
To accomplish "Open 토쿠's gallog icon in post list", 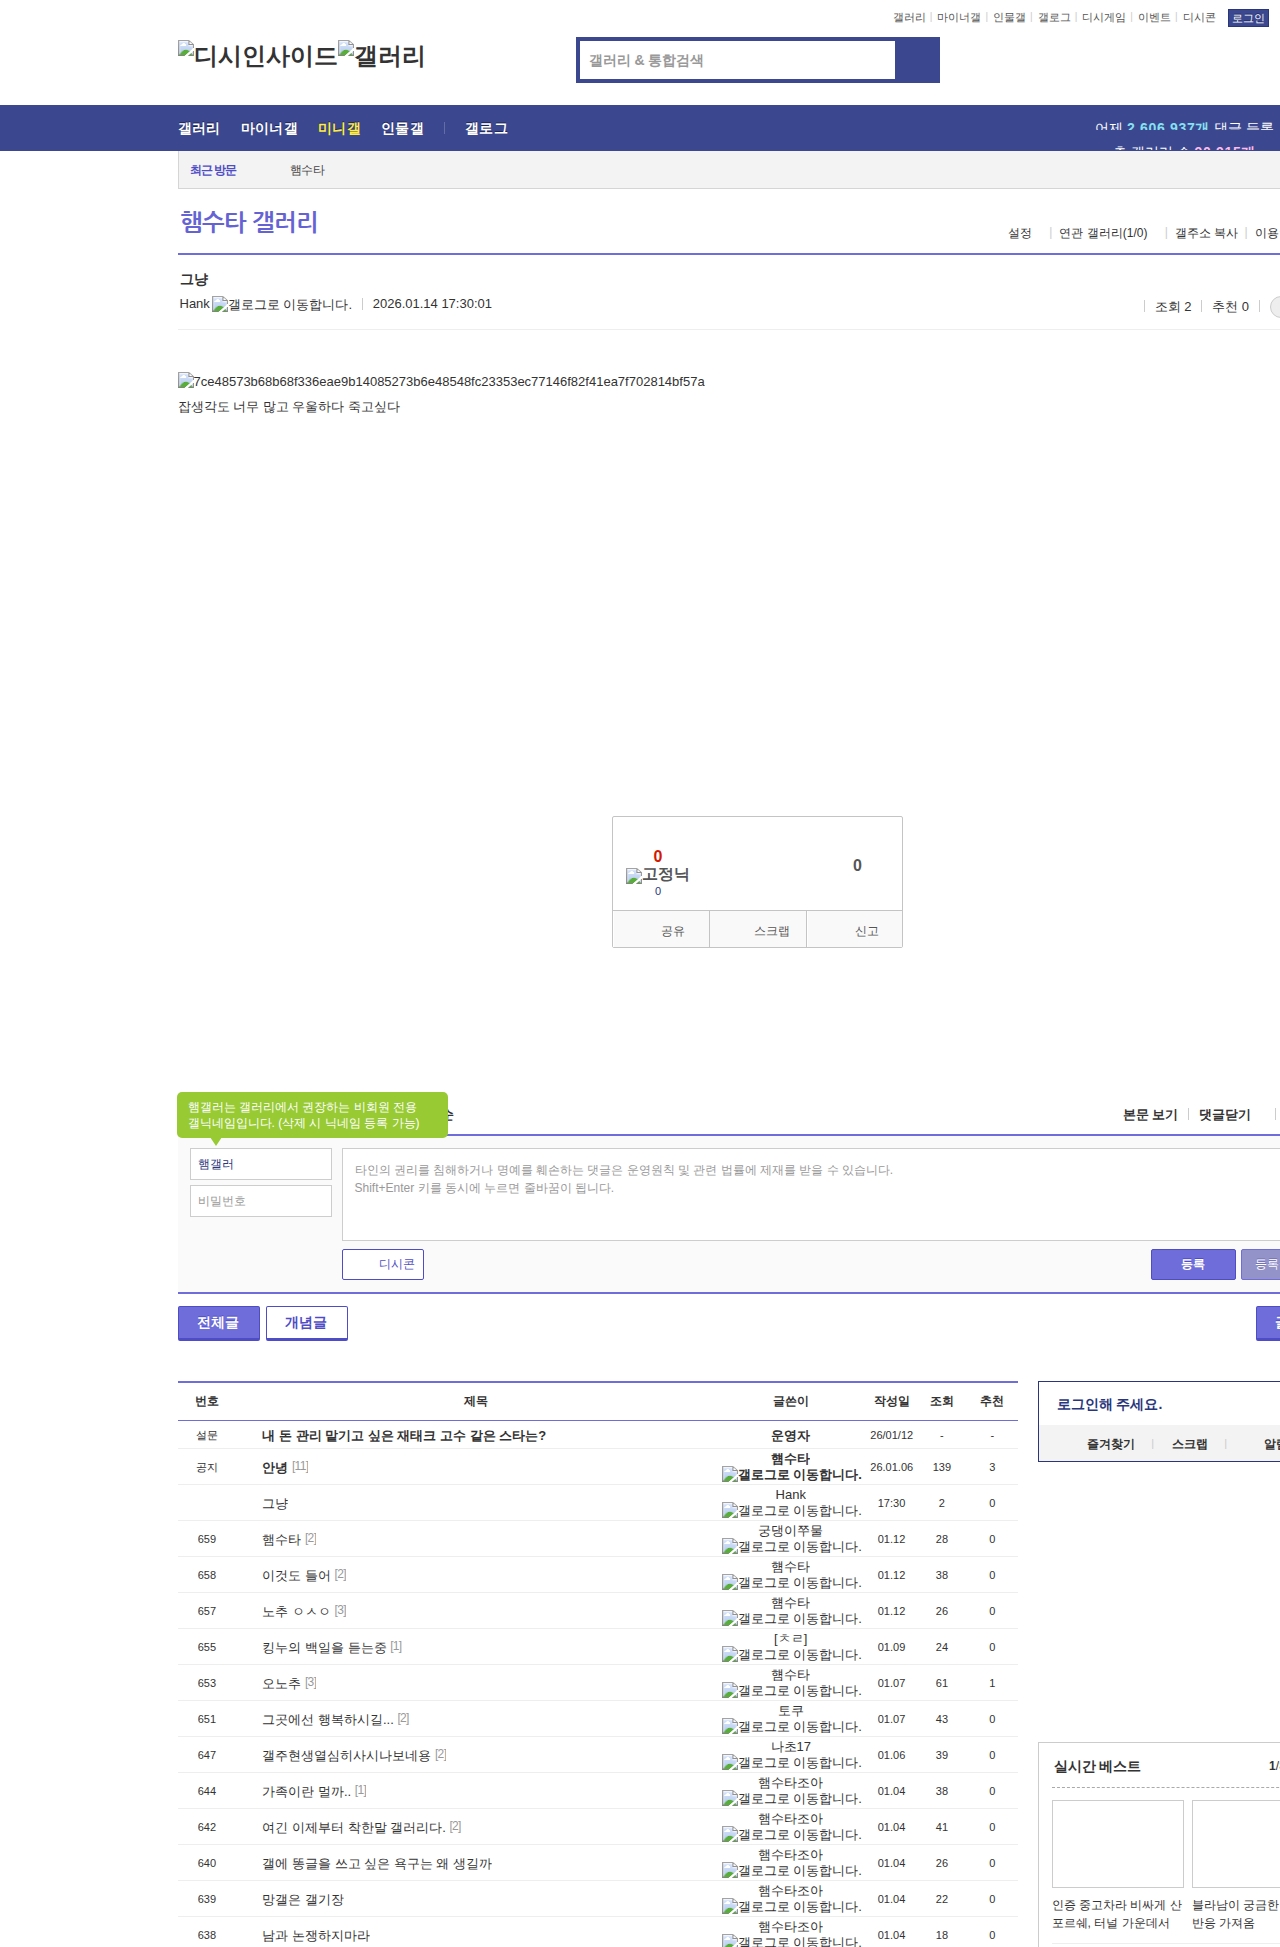I will click(x=791, y=1727).
